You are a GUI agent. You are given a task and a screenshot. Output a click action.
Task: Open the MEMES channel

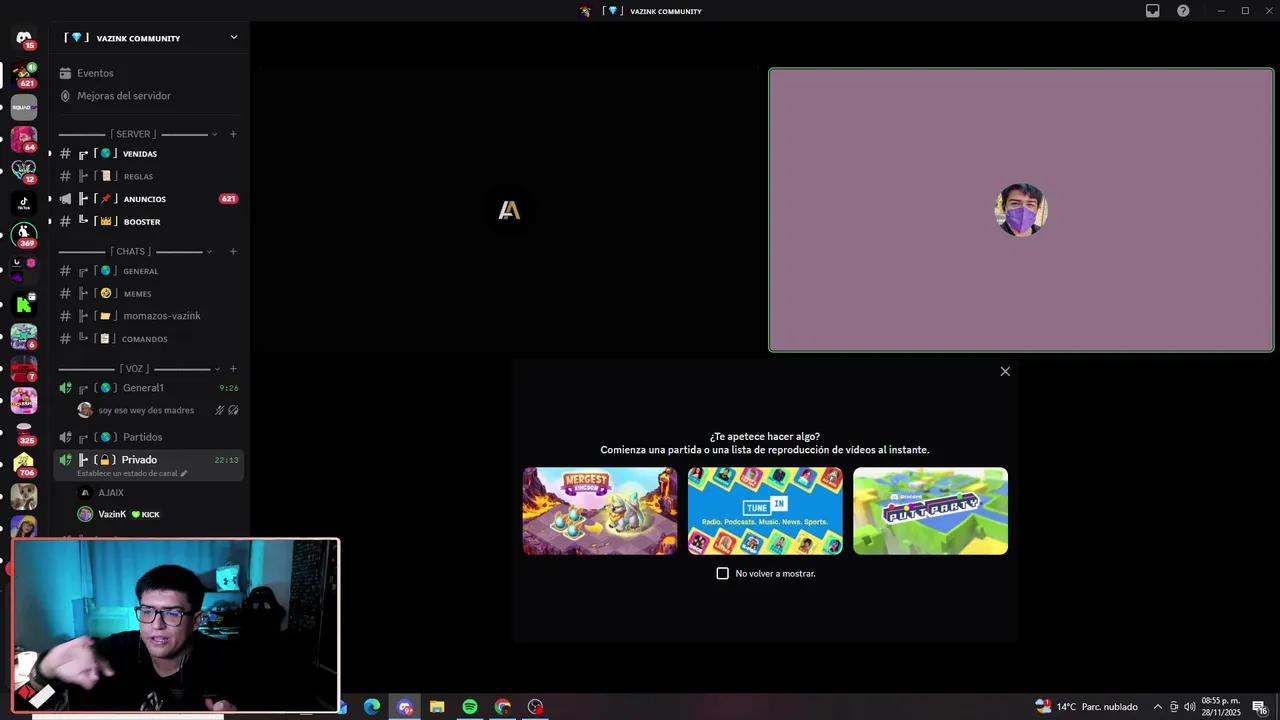click(150, 293)
